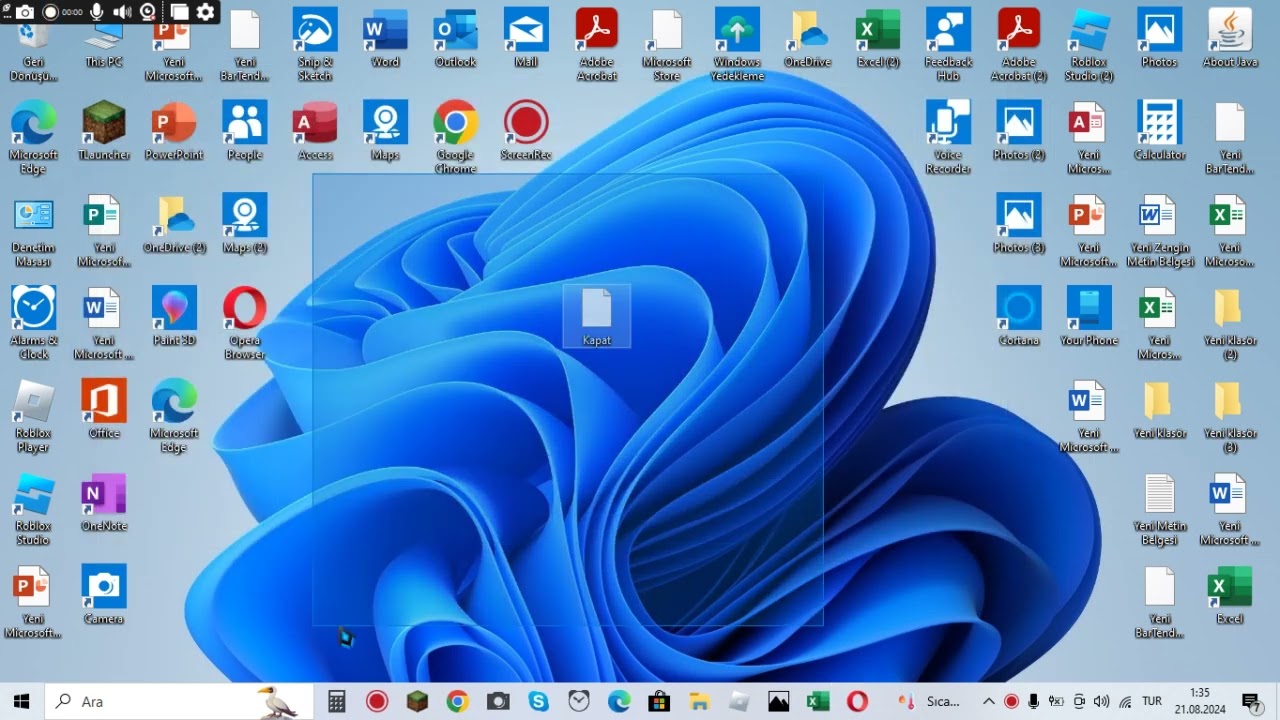1280x720 pixels.
Task: Open the notification center icon
Action: [x=1250, y=702]
